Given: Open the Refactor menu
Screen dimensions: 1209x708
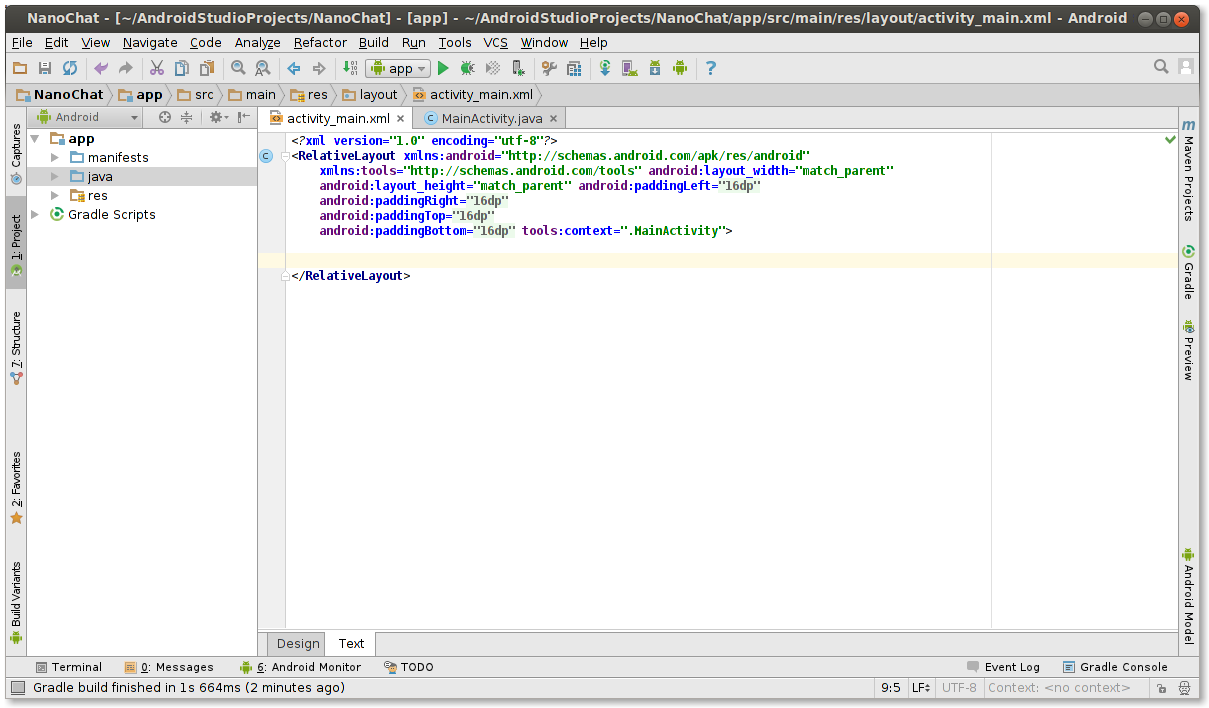Looking at the screenshot, I should coord(320,42).
